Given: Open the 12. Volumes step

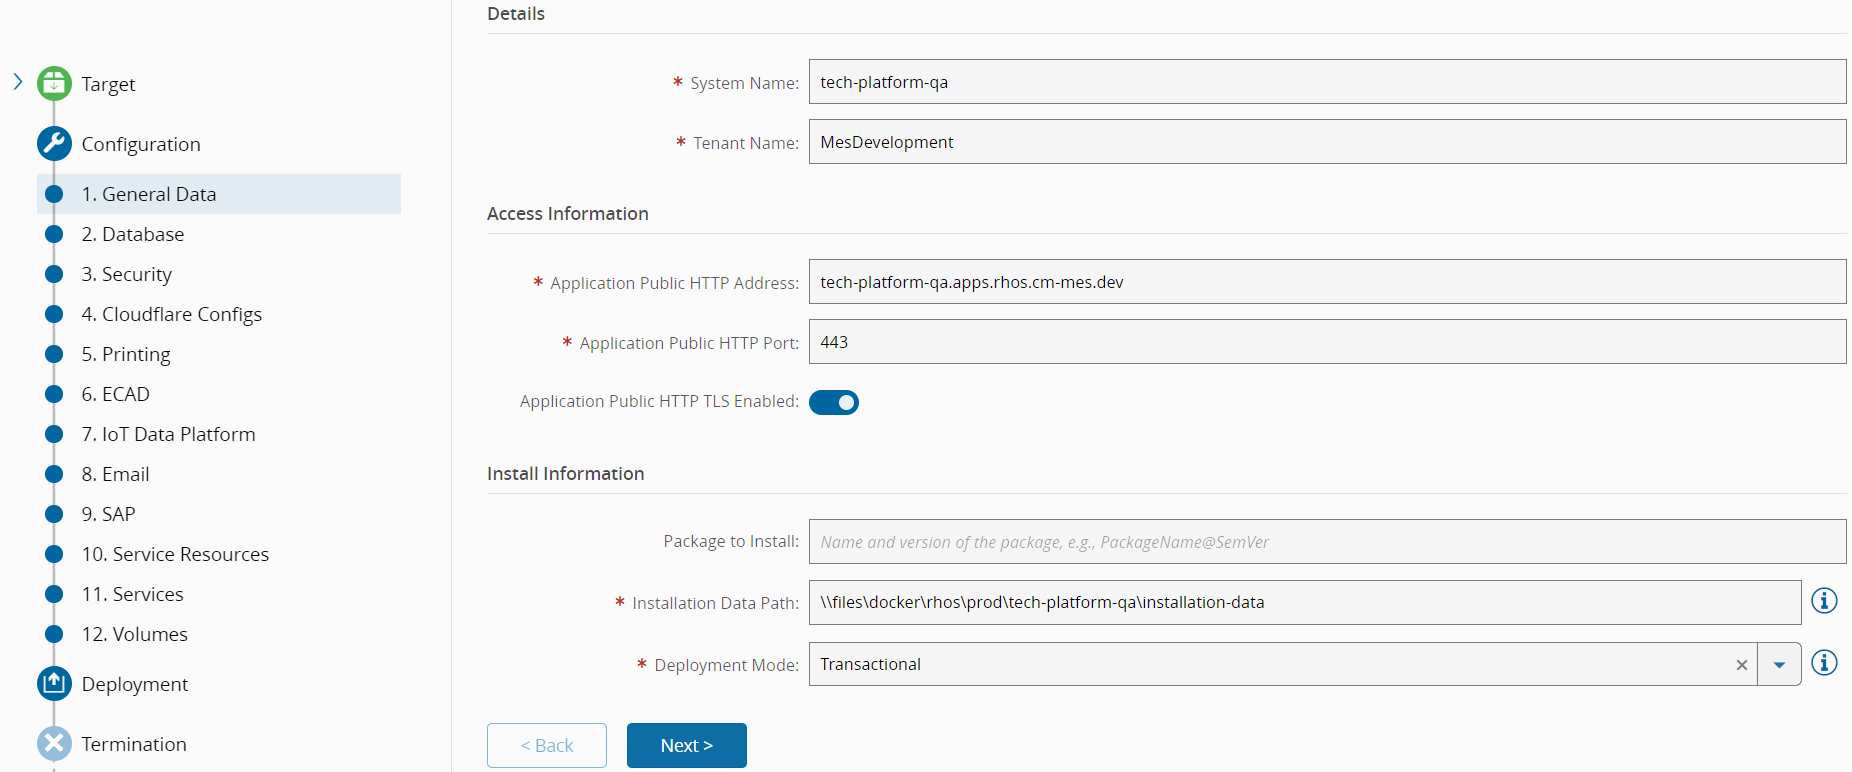Looking at the screenshot, I should click(x=134, y=634).
